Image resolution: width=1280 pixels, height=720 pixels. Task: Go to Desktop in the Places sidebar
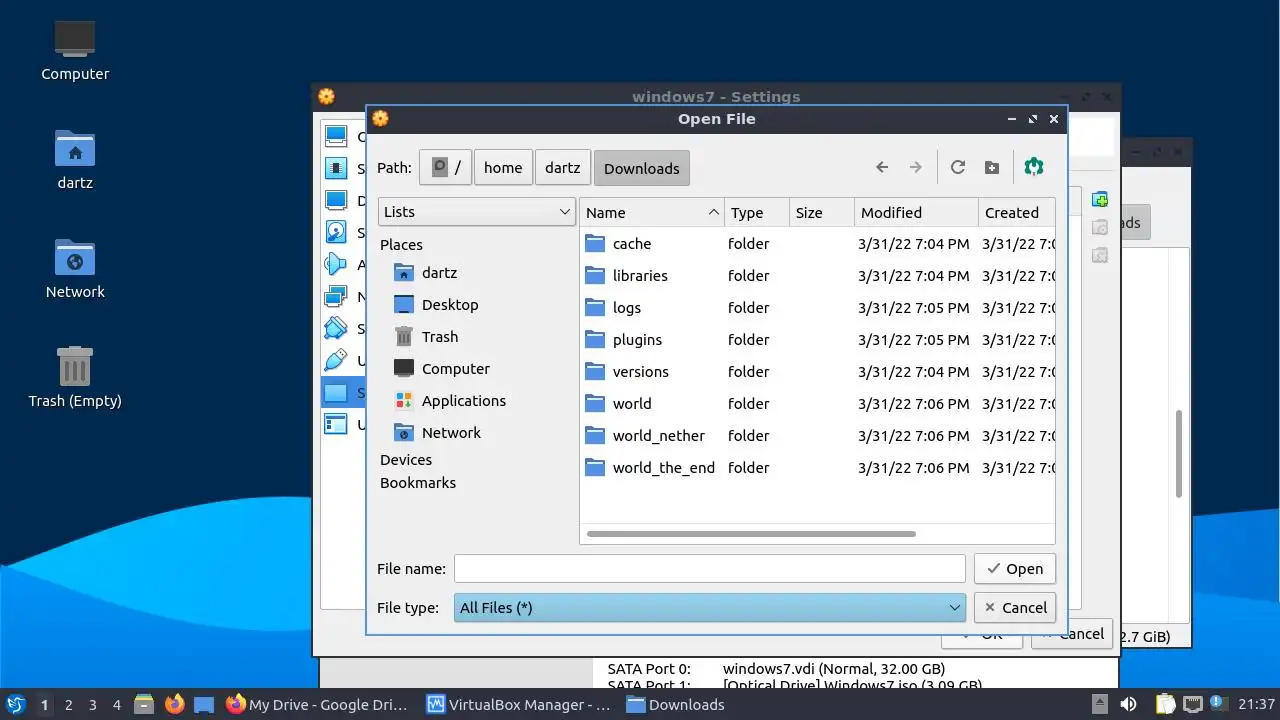pyautogui.click(x=449, y=304)
